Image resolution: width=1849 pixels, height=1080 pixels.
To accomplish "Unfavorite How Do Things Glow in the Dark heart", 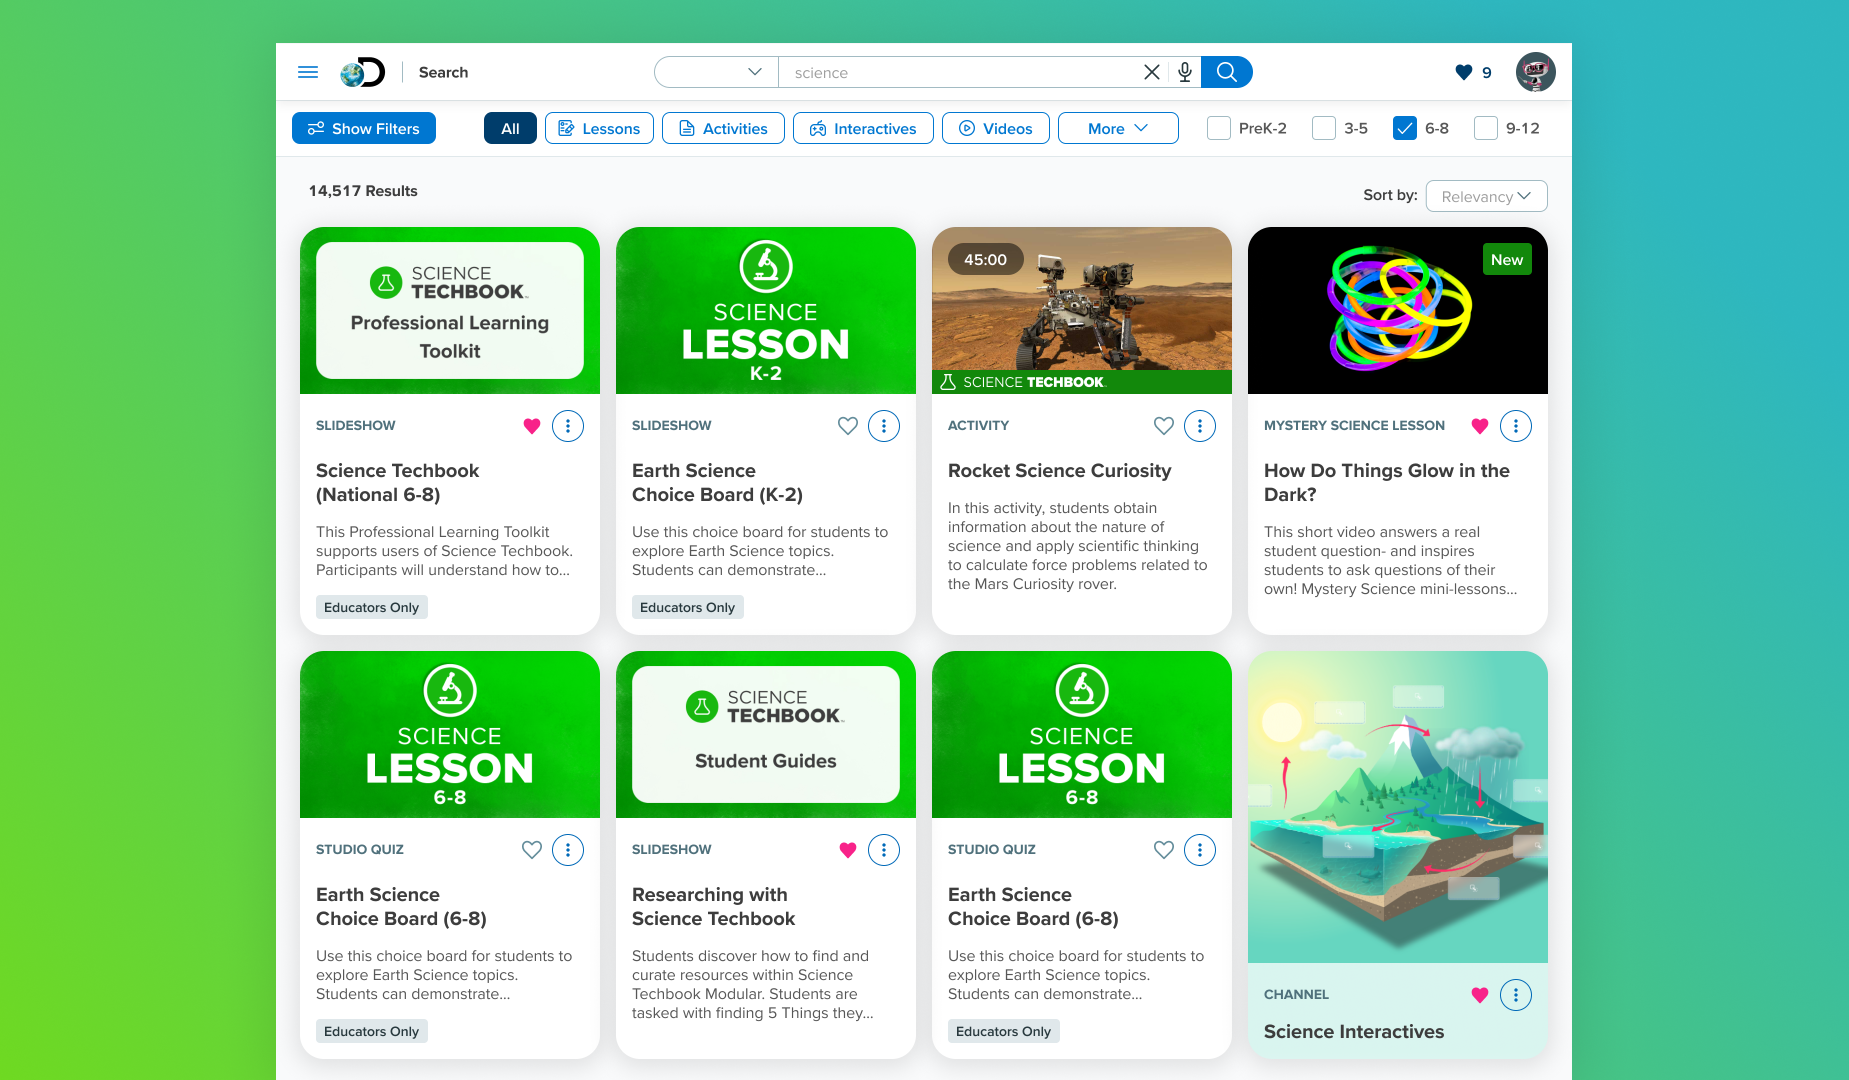I will [1480, 426].
